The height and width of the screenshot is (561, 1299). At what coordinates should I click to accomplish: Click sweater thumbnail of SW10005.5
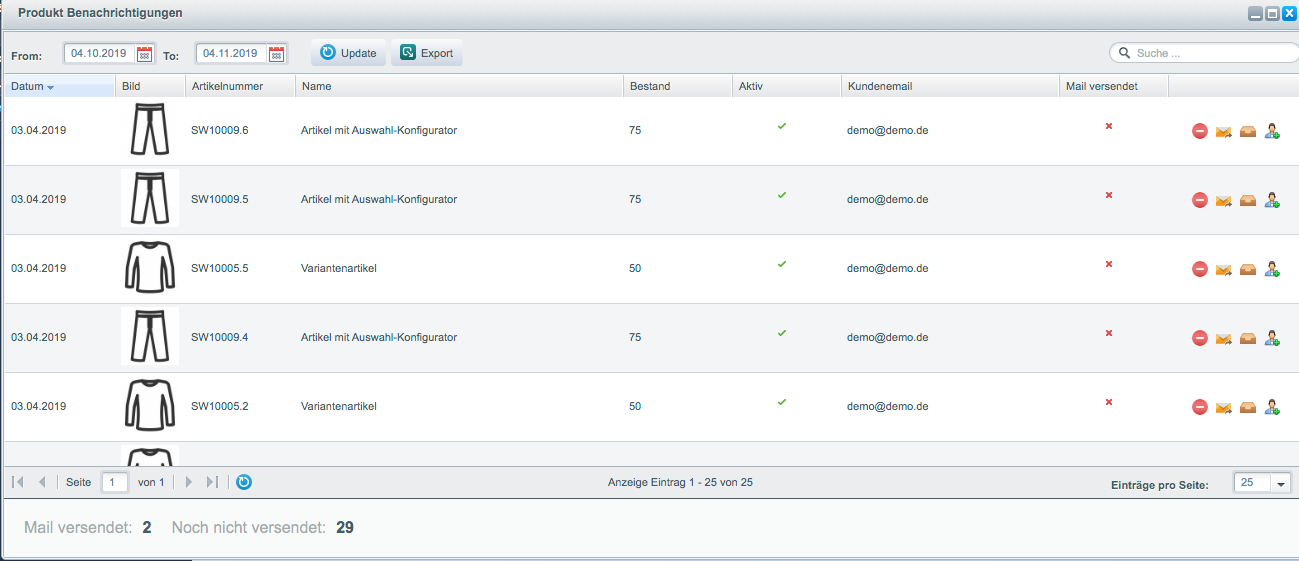pos(150,267)
